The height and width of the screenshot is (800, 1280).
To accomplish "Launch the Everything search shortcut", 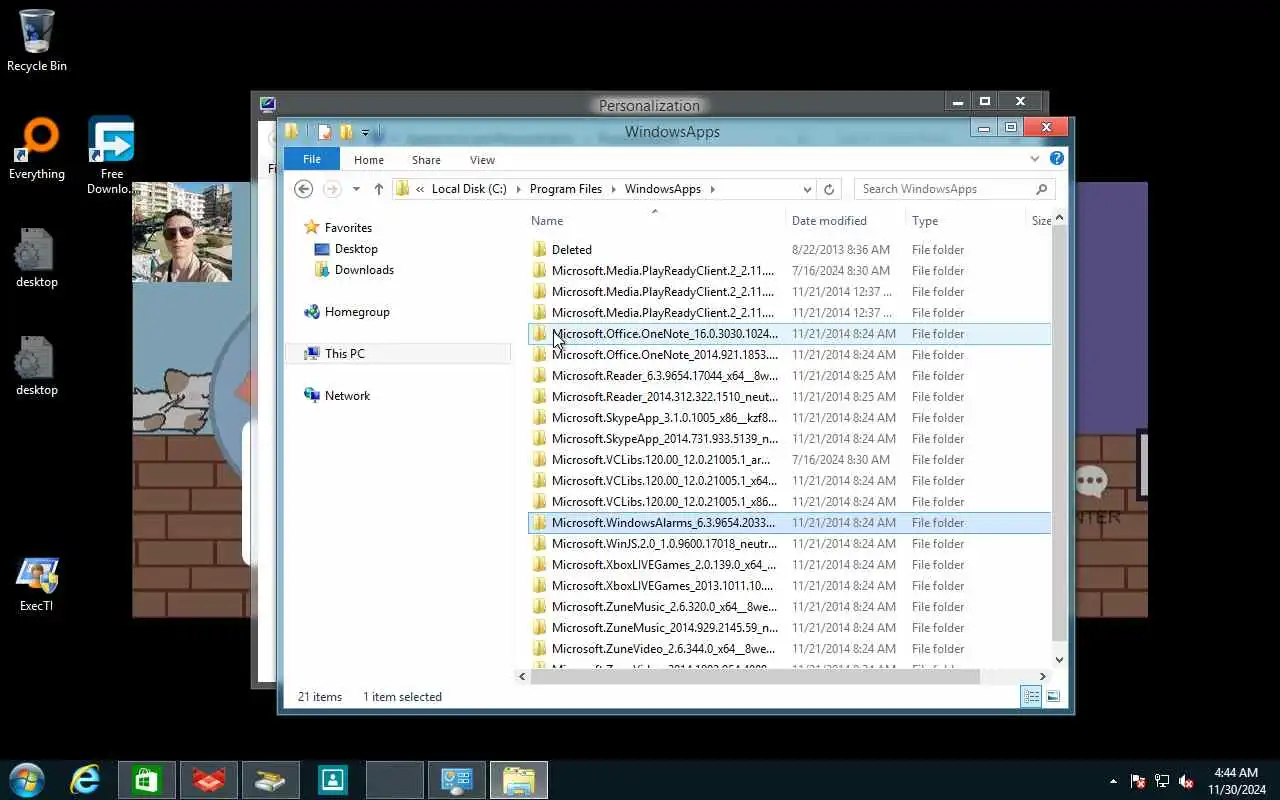I will point(37,149).
